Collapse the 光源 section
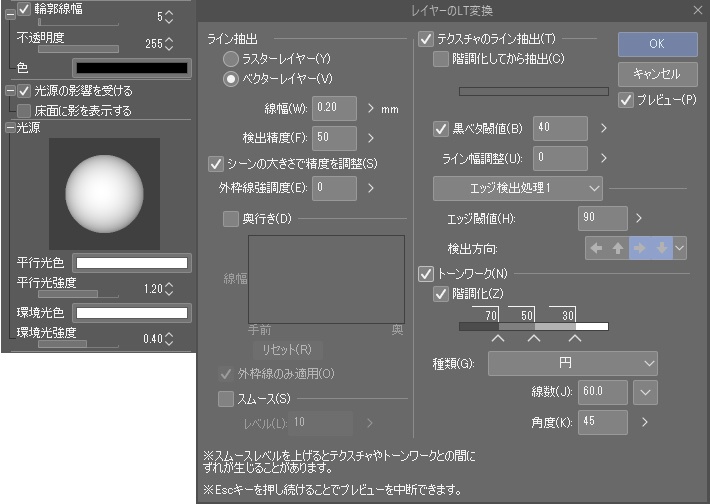The image size is (710, 504). pos(10,128)
